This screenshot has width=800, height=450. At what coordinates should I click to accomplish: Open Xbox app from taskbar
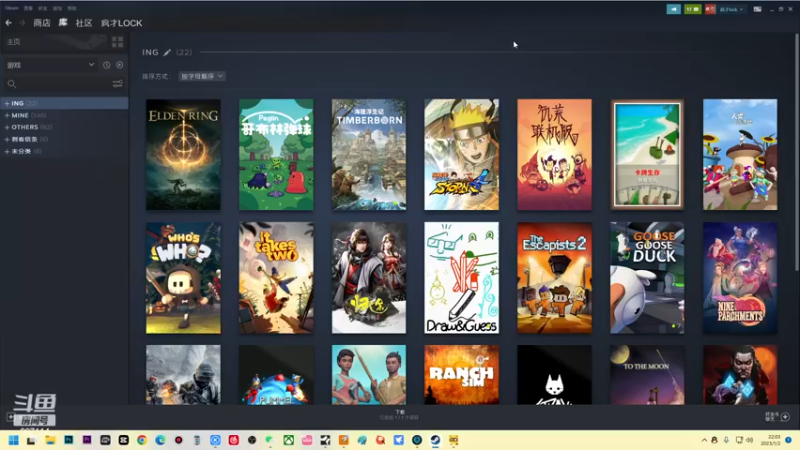coord(289,440)
